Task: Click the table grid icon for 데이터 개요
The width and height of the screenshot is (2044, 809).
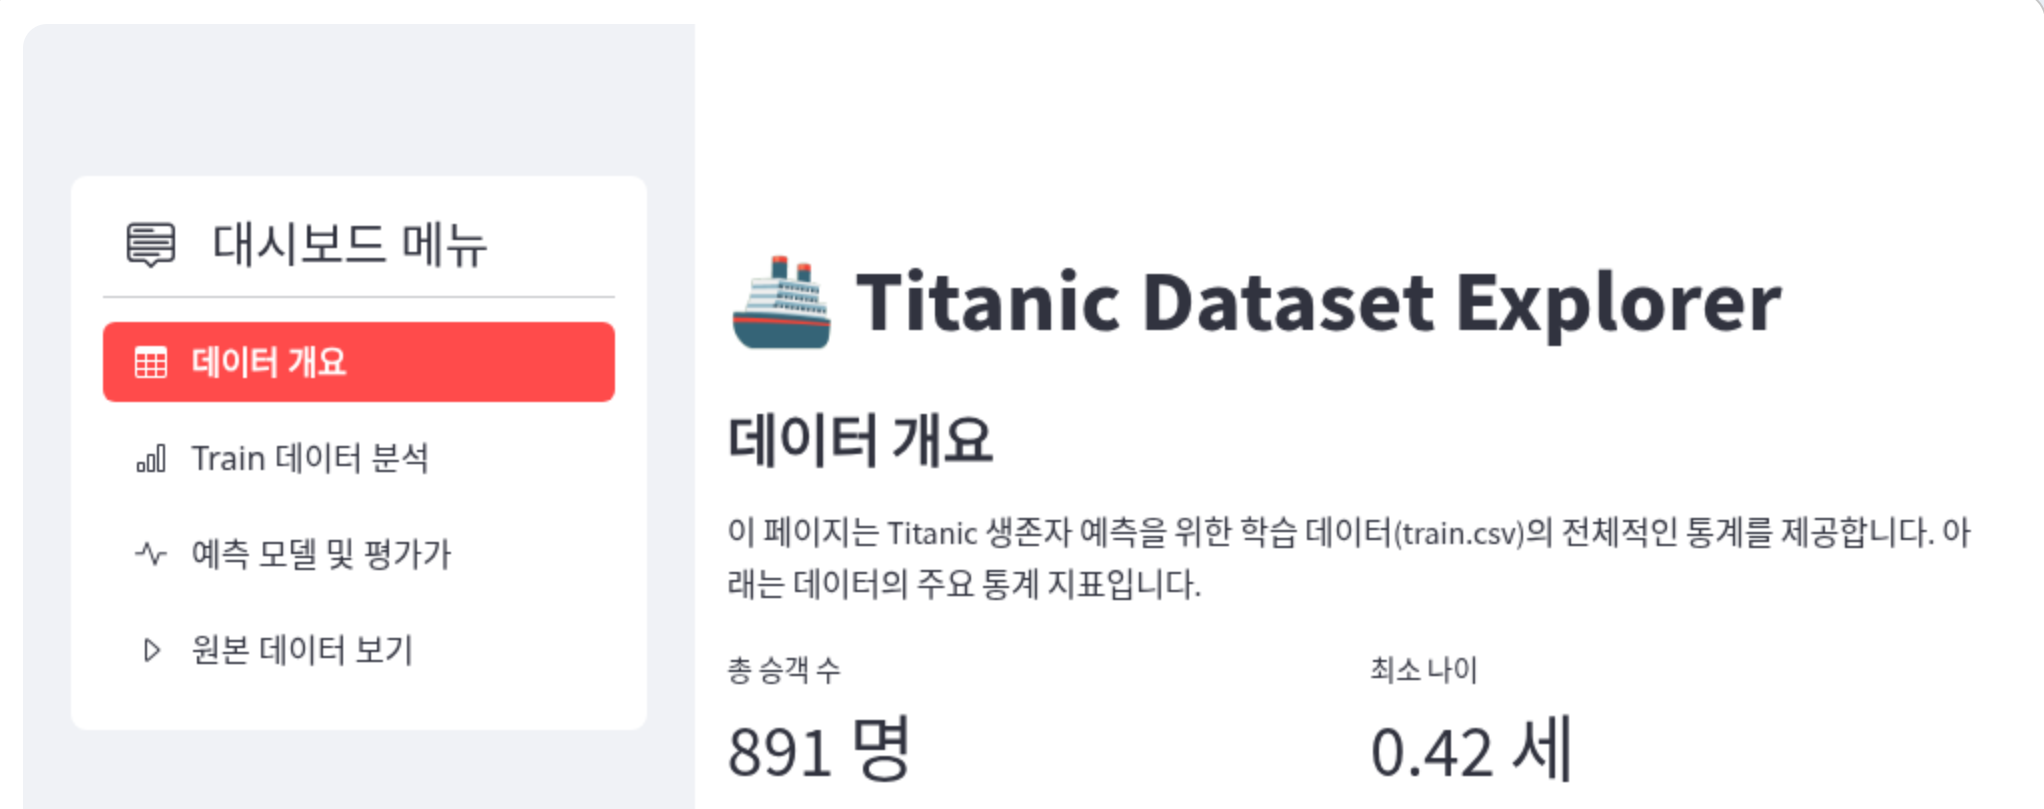Action: coord(151,362)
